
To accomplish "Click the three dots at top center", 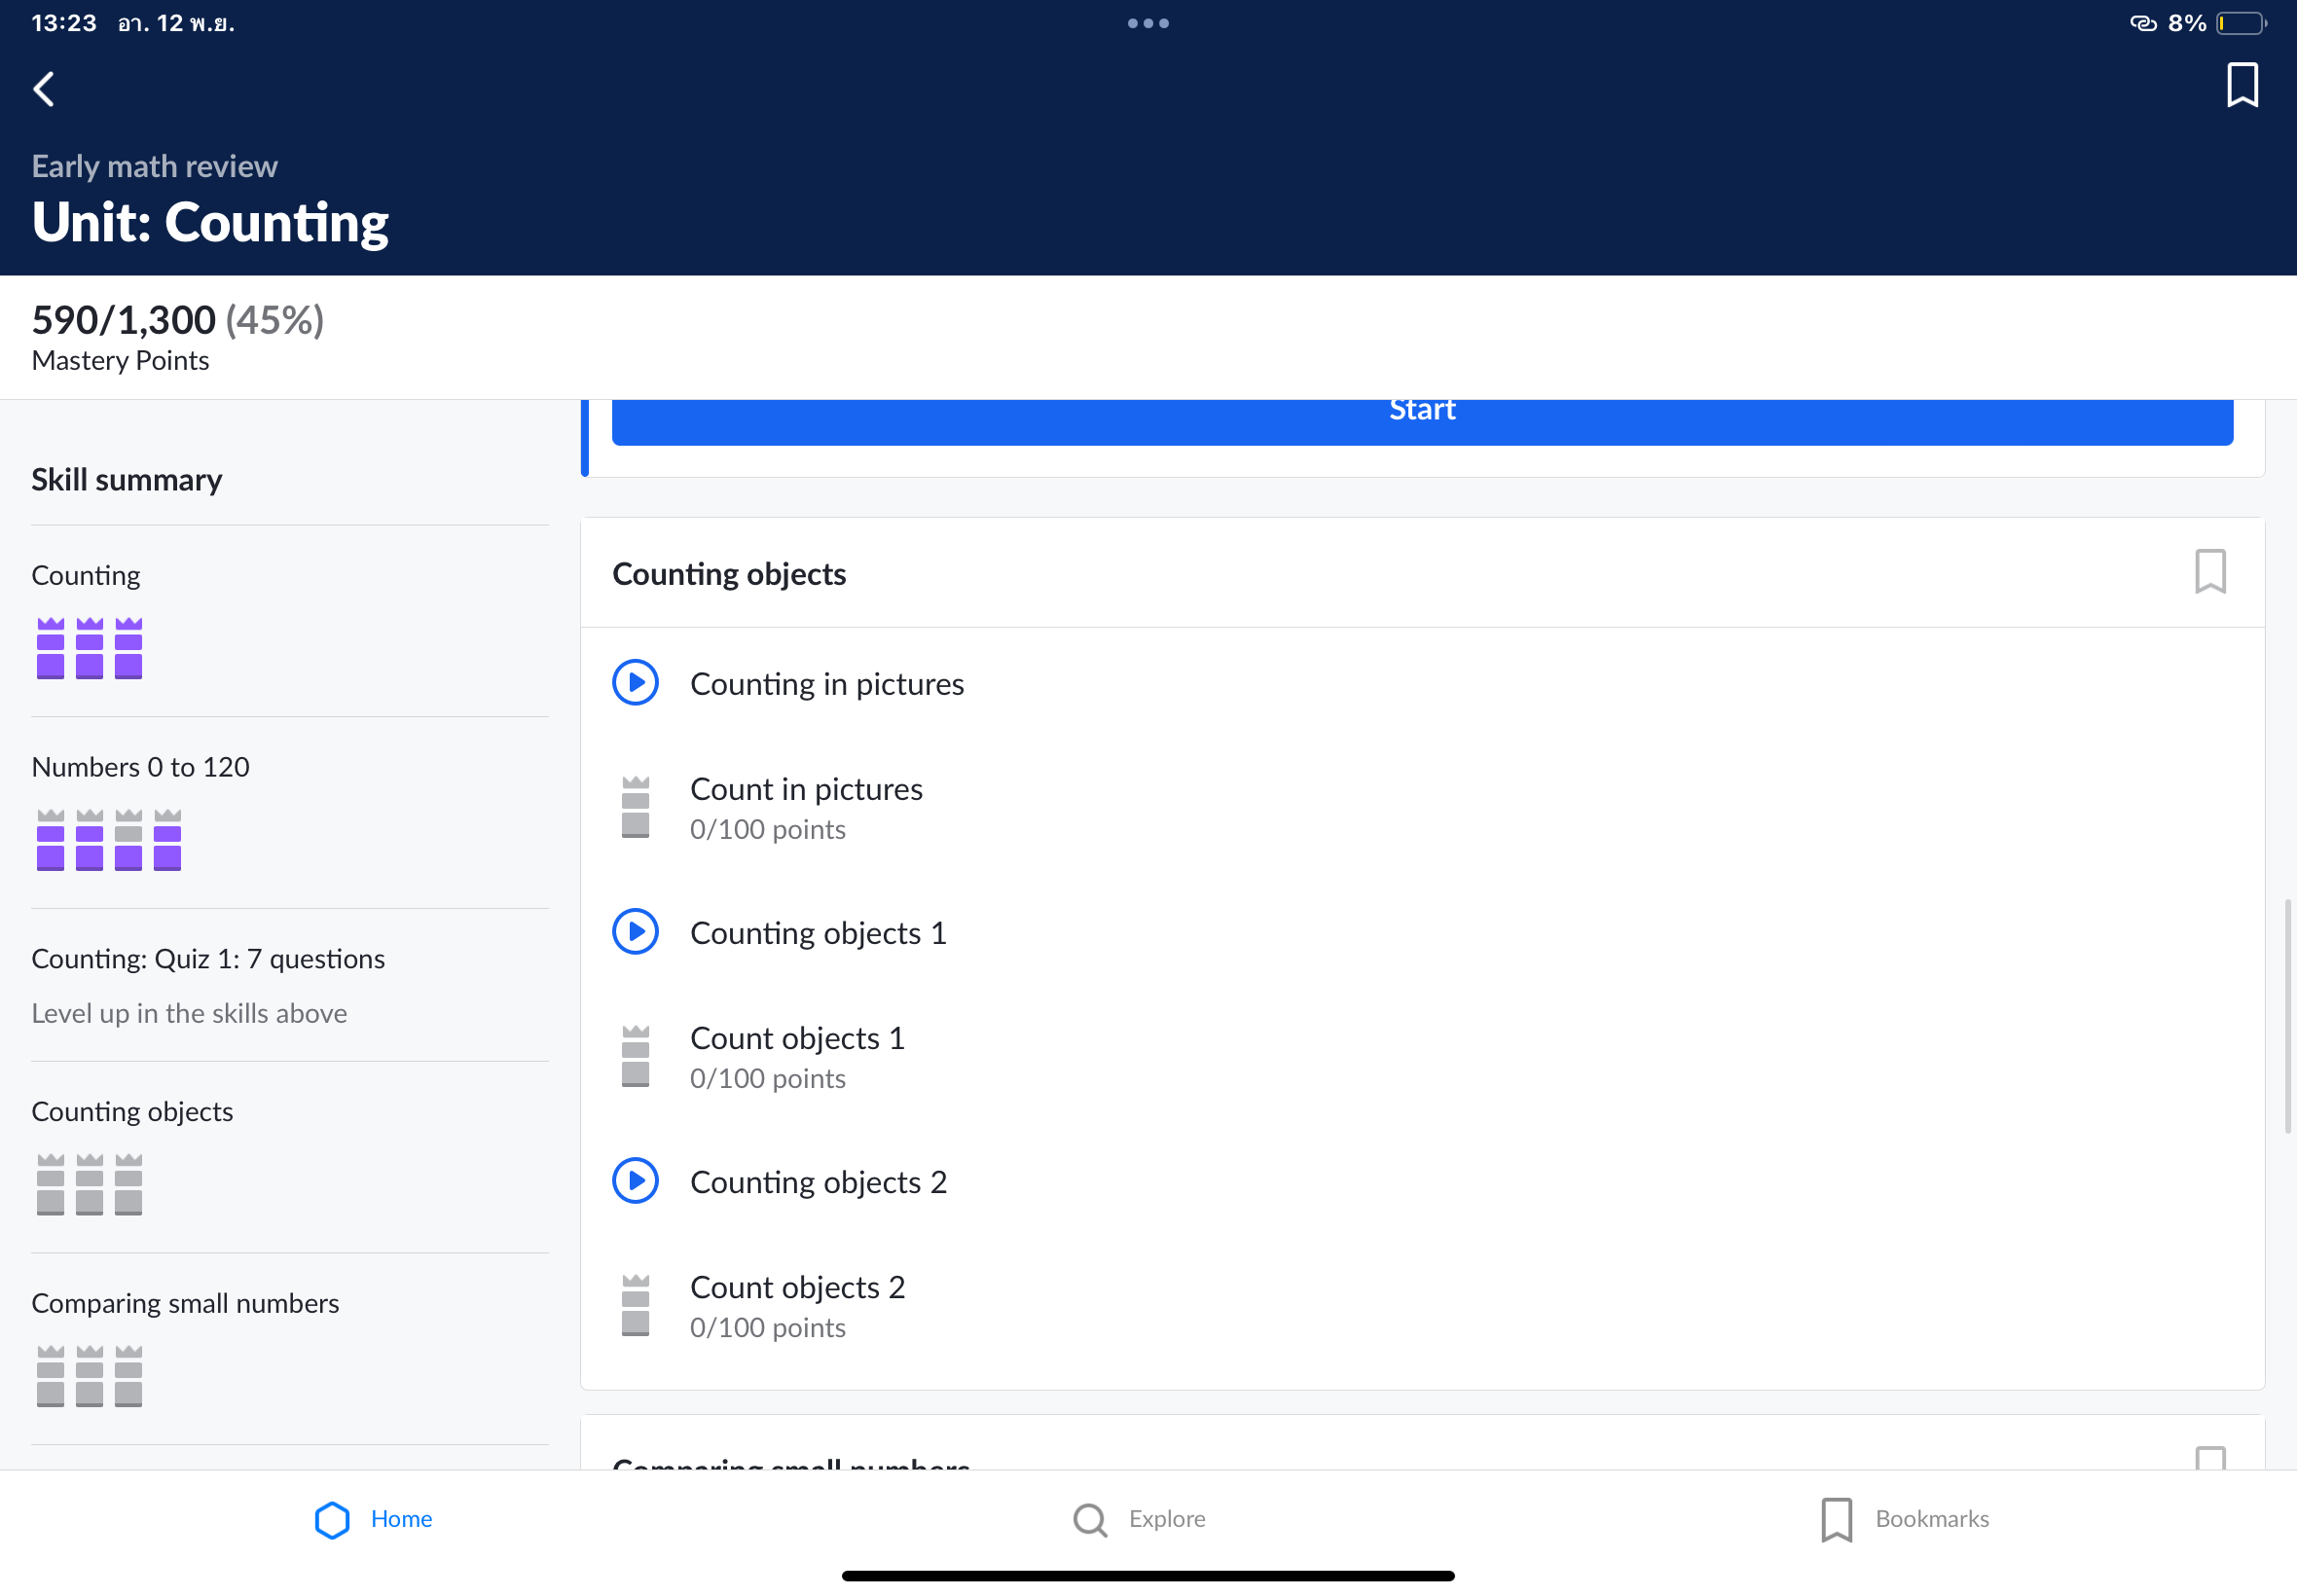I will click(x=1148, y=23).
